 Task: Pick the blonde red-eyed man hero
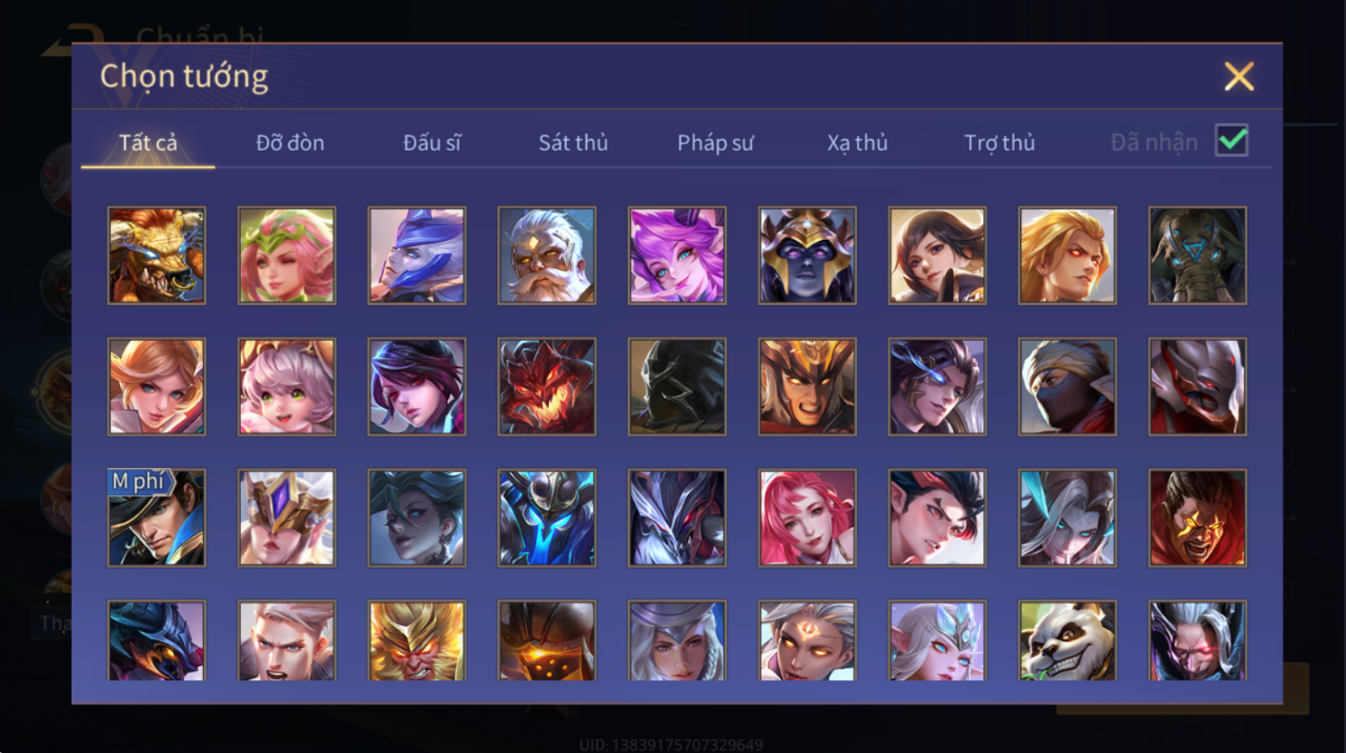click(x=1067, y=255)
